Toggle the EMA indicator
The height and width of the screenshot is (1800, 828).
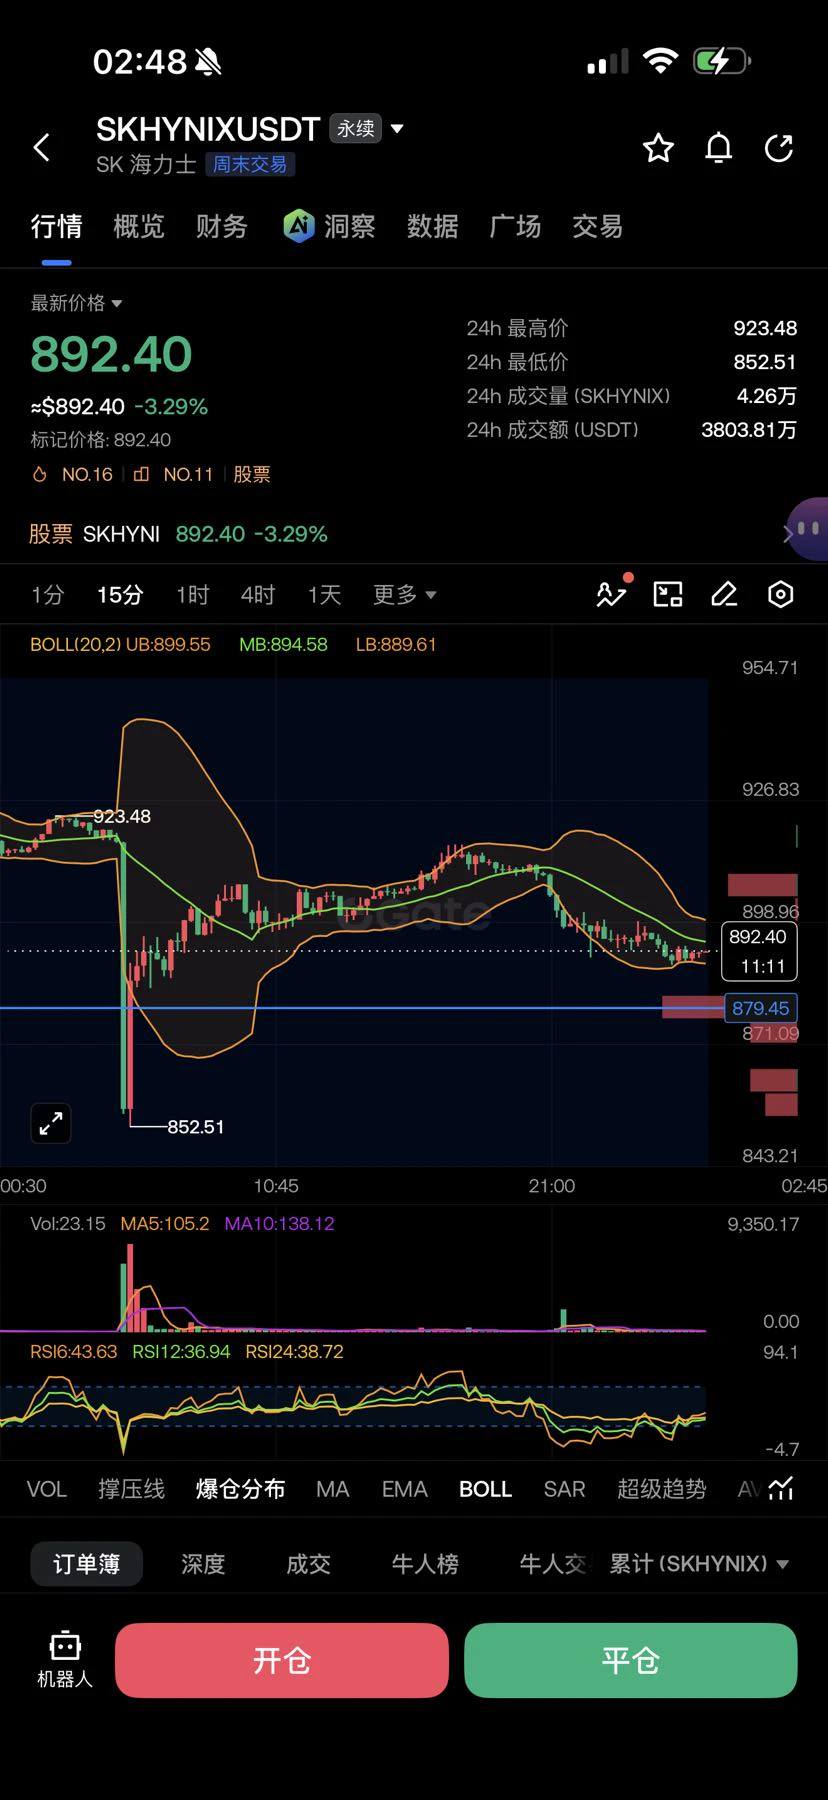tap(405, 1489)
